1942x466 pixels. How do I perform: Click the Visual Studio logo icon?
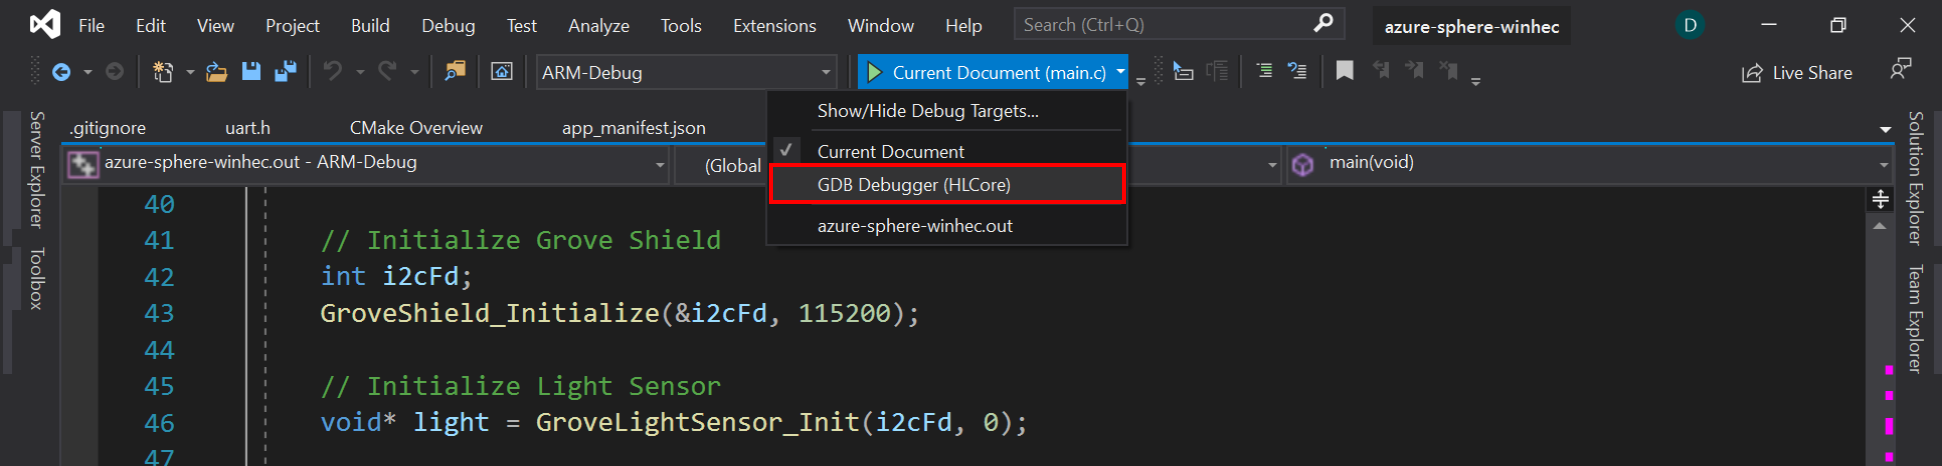click(45, 24)
